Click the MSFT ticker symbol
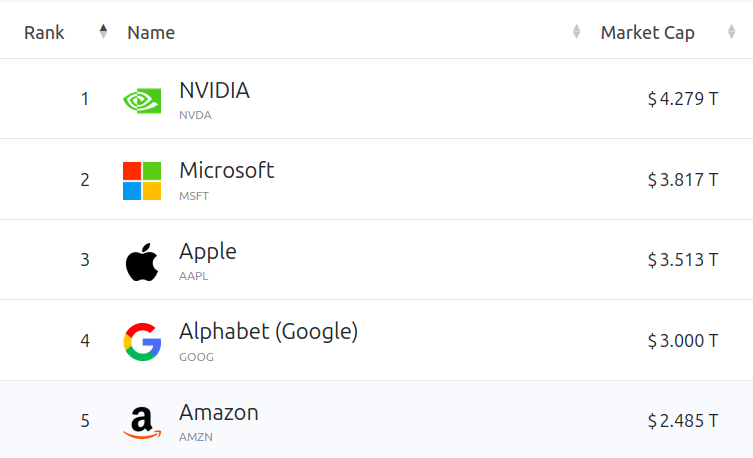The height and width of the screenshot is (458, 753). [194, 195]
